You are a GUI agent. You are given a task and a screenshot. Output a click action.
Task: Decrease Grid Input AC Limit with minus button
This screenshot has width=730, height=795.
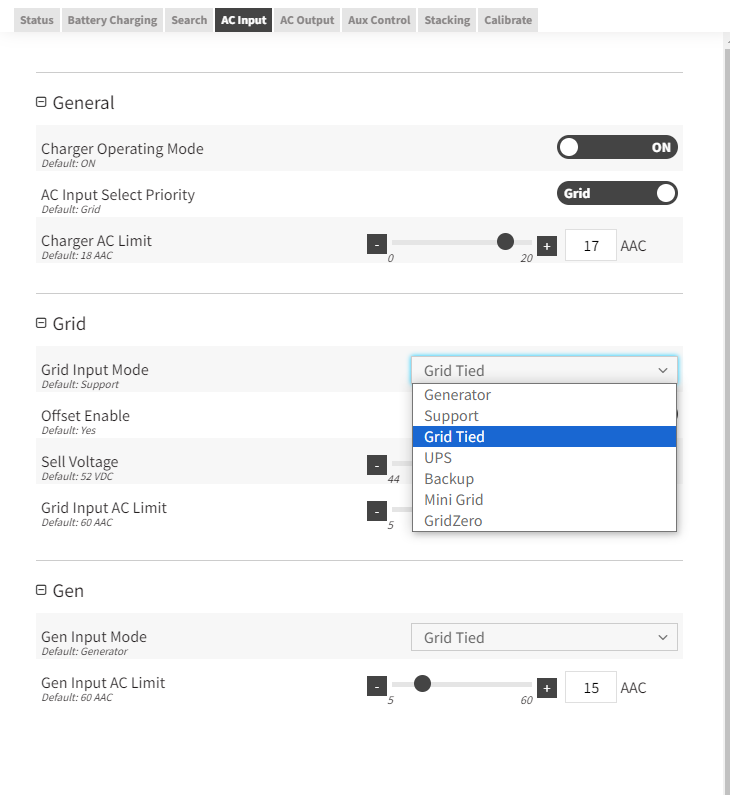pos(377,511)
